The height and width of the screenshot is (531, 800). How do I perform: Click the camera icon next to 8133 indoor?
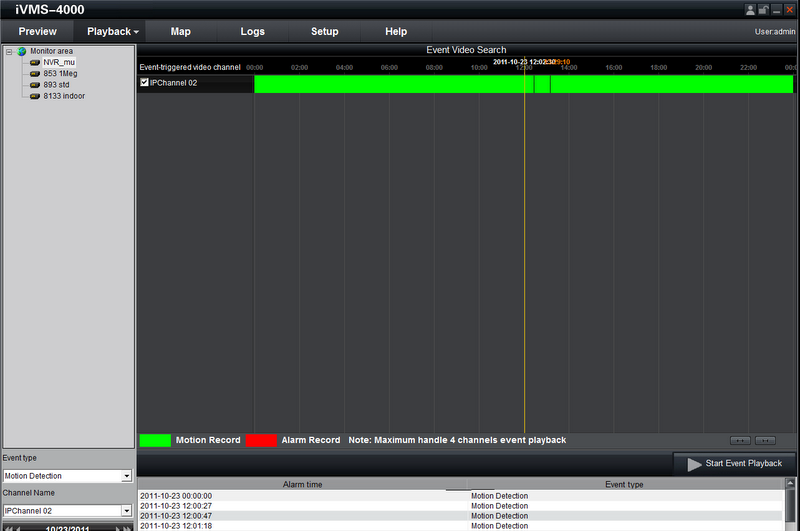[x=35, y=96]
